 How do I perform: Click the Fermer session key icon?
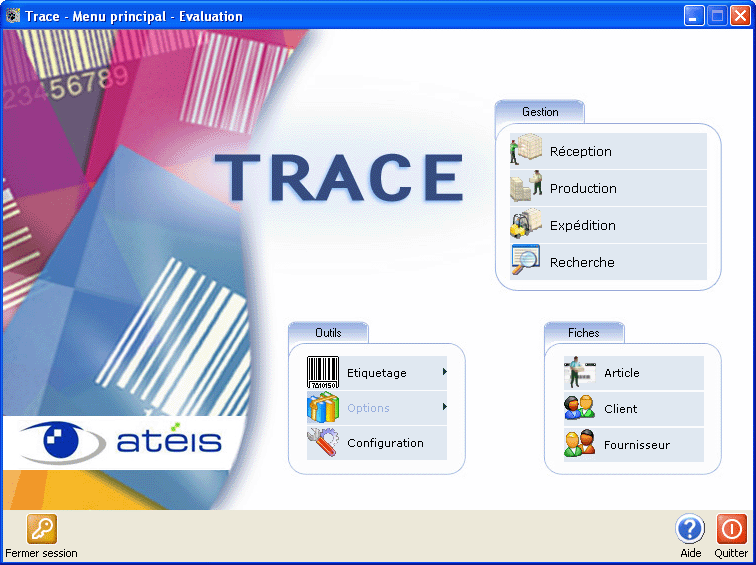[41, 529]
